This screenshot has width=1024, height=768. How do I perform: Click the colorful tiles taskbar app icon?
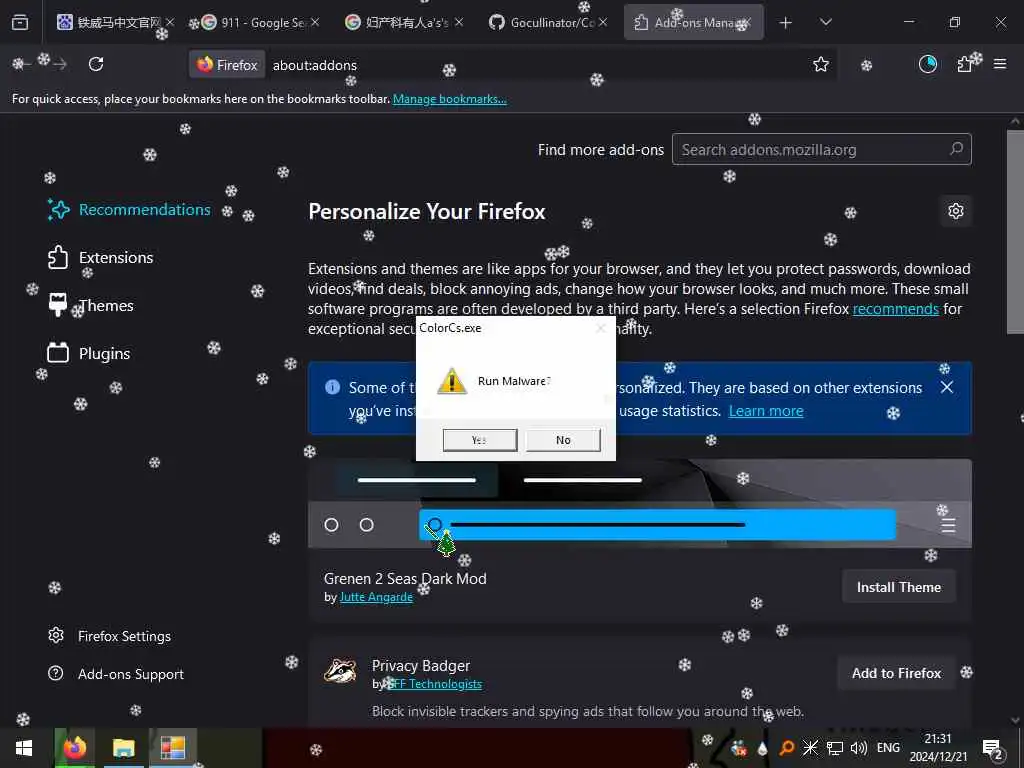(173, 748)
